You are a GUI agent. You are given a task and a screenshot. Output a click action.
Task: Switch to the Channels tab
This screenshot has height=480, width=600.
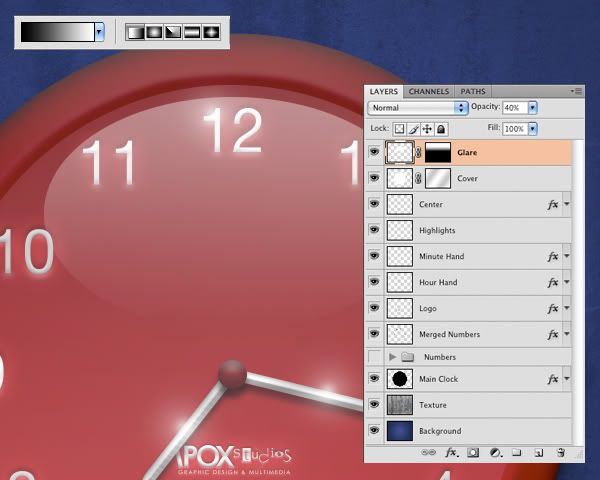coord(429,91)
